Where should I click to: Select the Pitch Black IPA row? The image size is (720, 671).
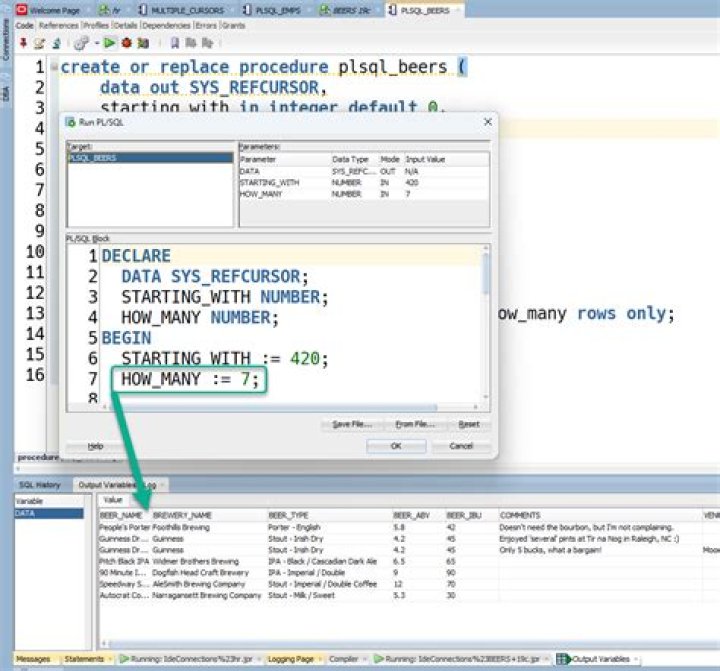coord(409,561)
